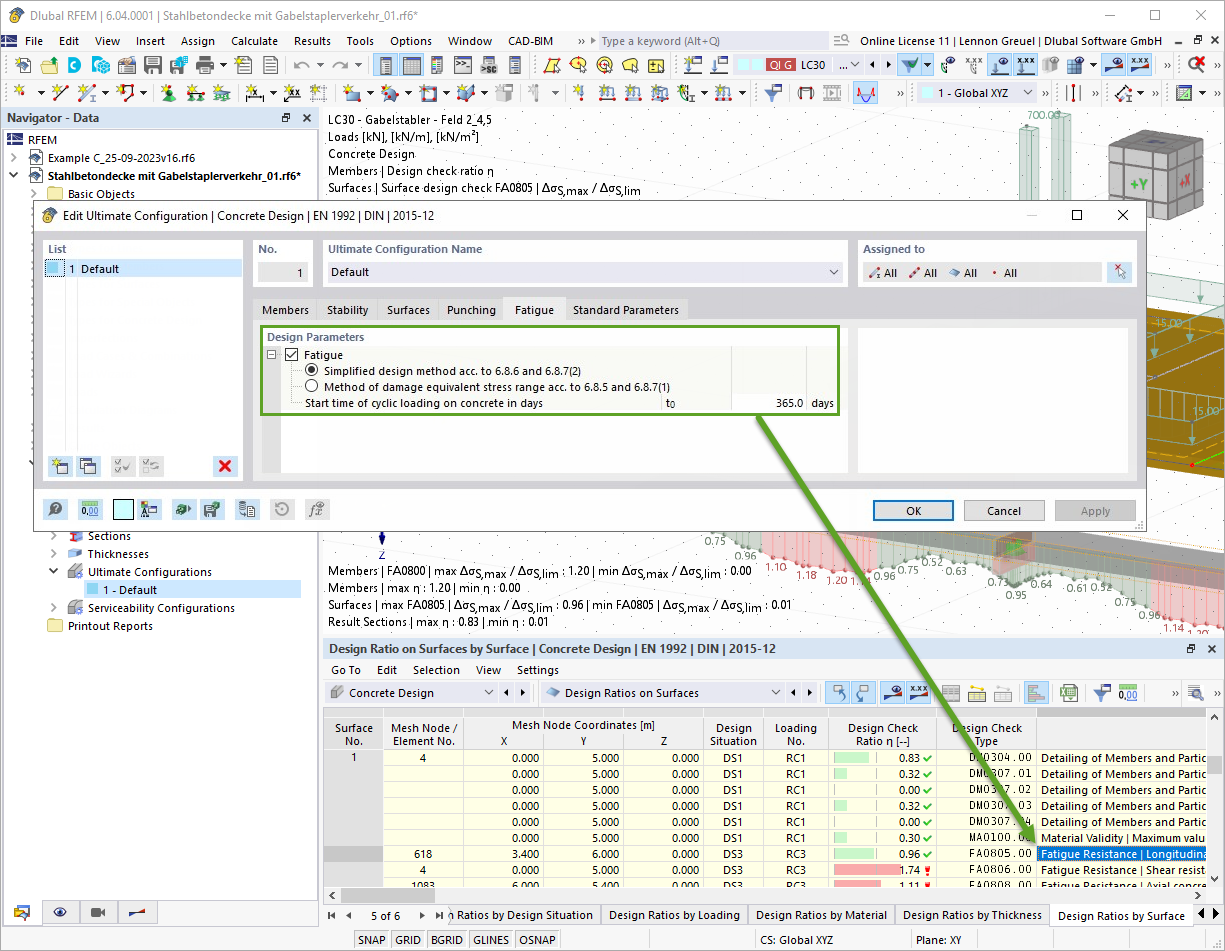Click the select objects cursor icon near Assigned to
This screenshot has height=951, width=1225.
click(x=1119, y=272)
